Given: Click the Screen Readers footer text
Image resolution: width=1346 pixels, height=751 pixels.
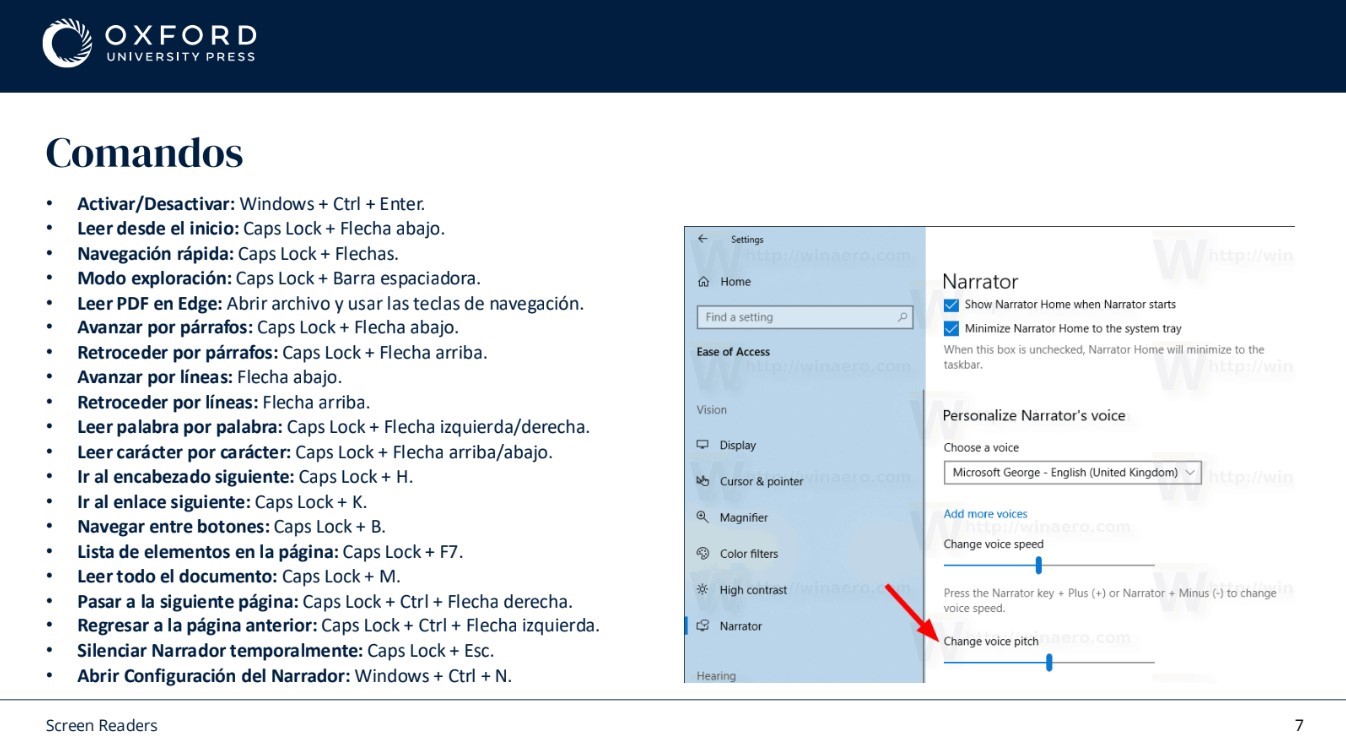Looking at the screenshot, I should (102, 726).
